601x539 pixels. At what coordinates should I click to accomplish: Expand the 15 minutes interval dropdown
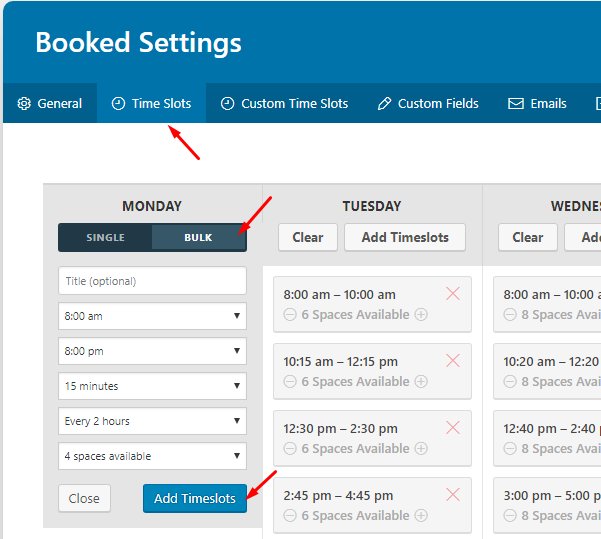[x=152, y=386]
